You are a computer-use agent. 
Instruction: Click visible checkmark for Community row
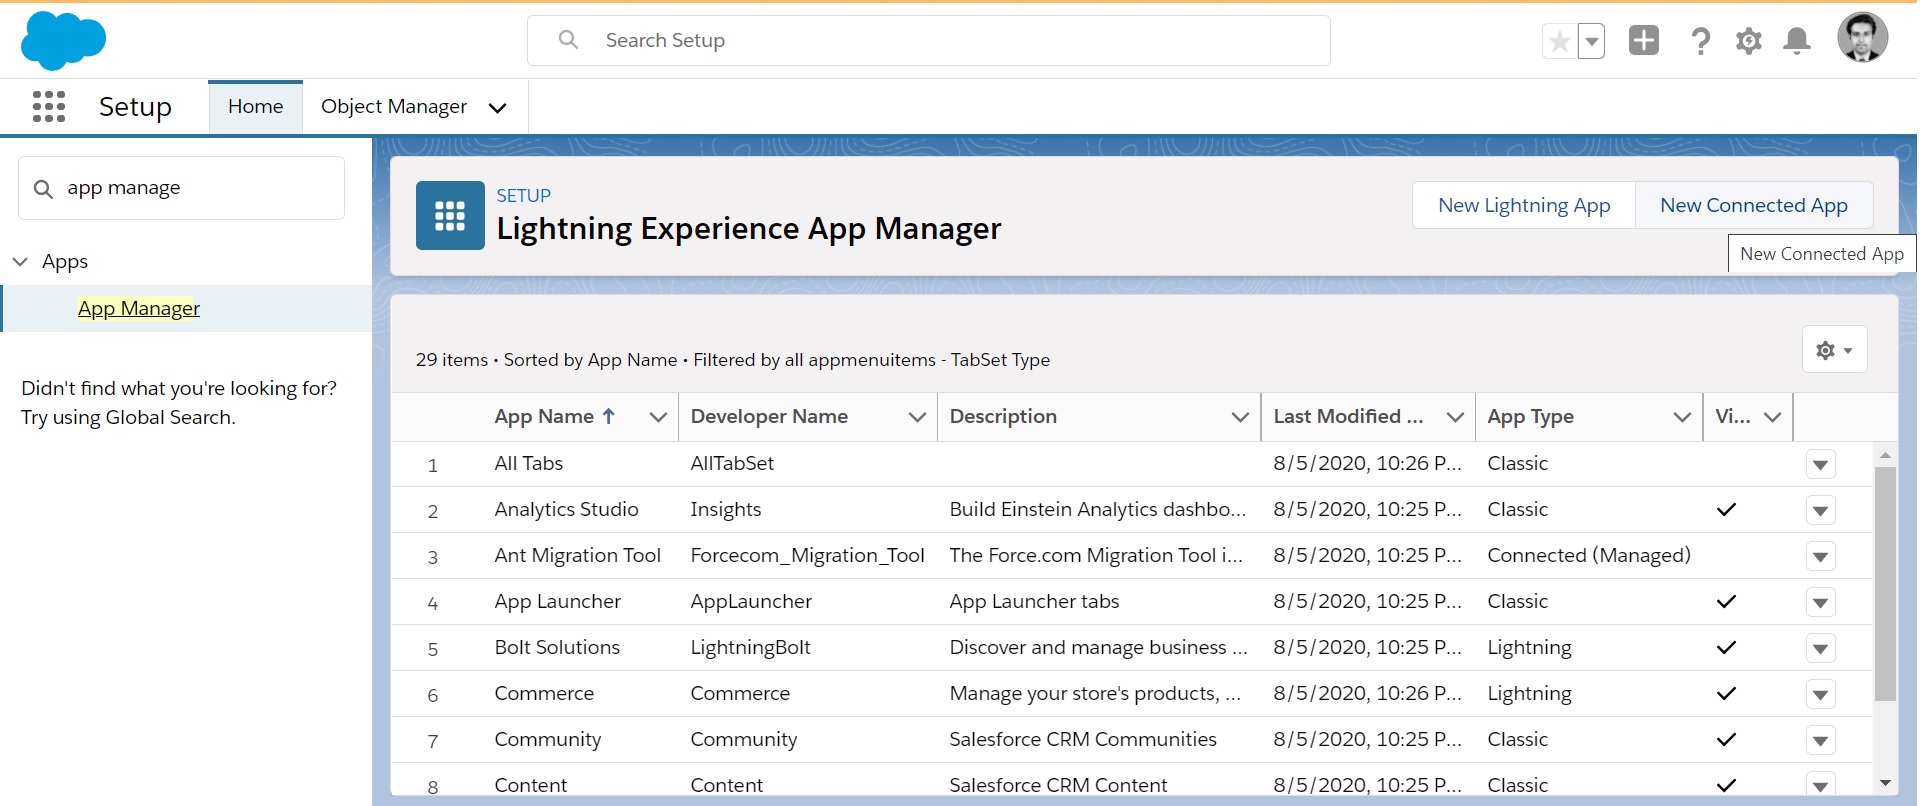tap(1726, 740)
